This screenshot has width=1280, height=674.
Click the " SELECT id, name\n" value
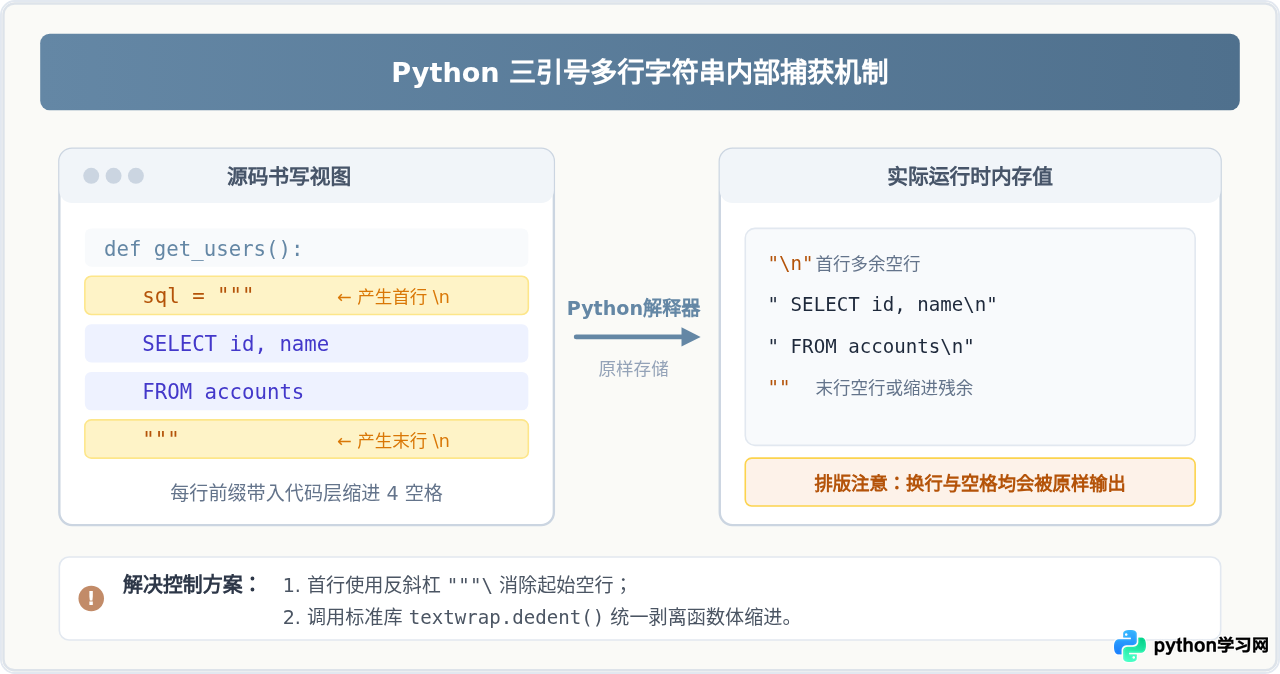(x=883, y=304)
